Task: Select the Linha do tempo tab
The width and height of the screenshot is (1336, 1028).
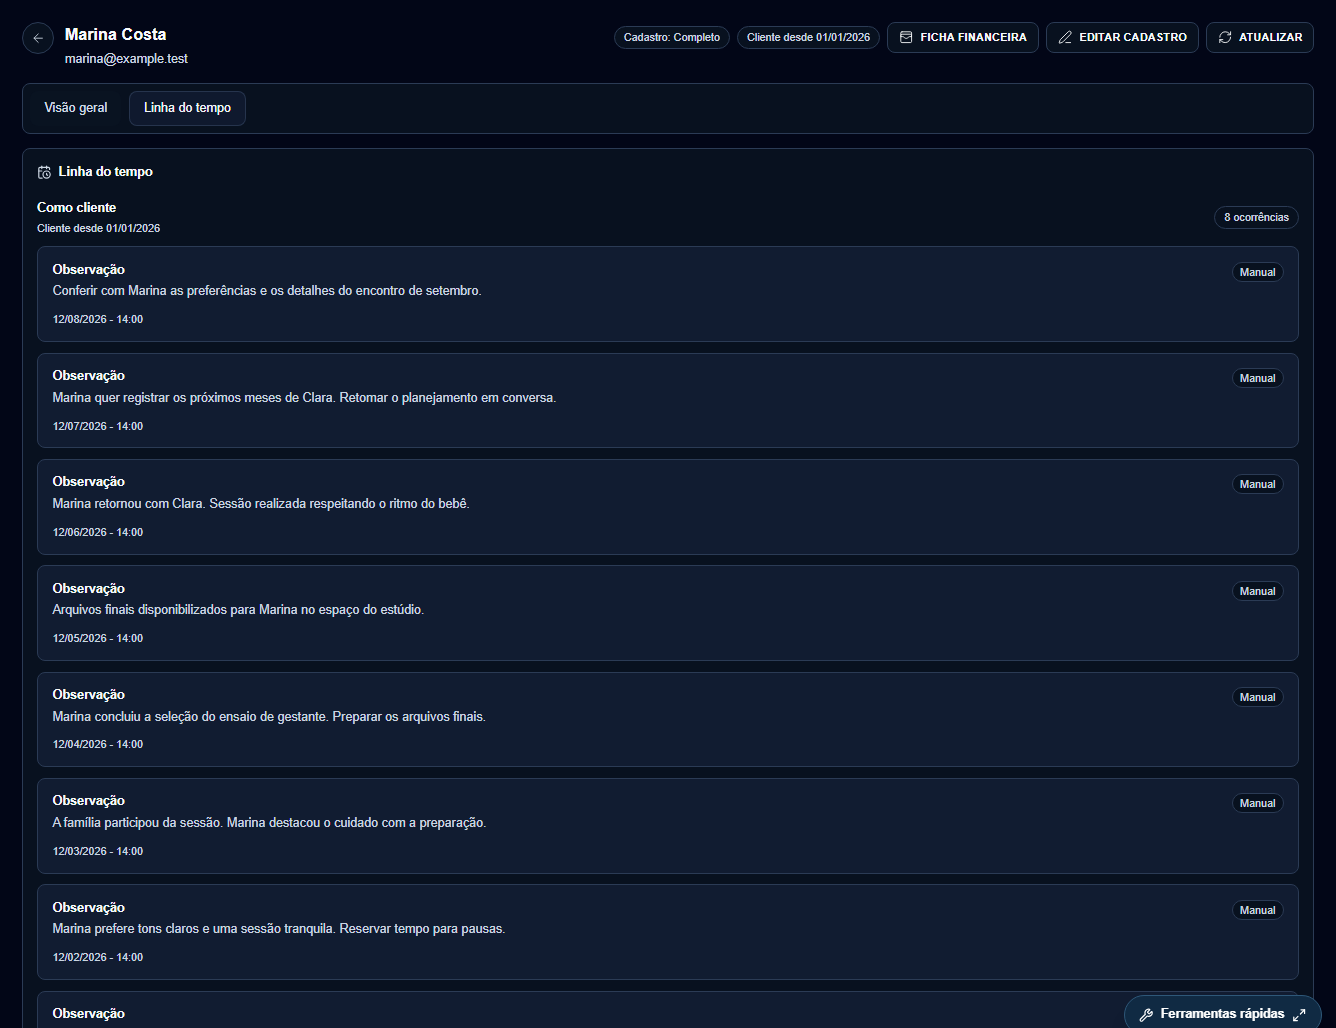Action: (187, 108)
